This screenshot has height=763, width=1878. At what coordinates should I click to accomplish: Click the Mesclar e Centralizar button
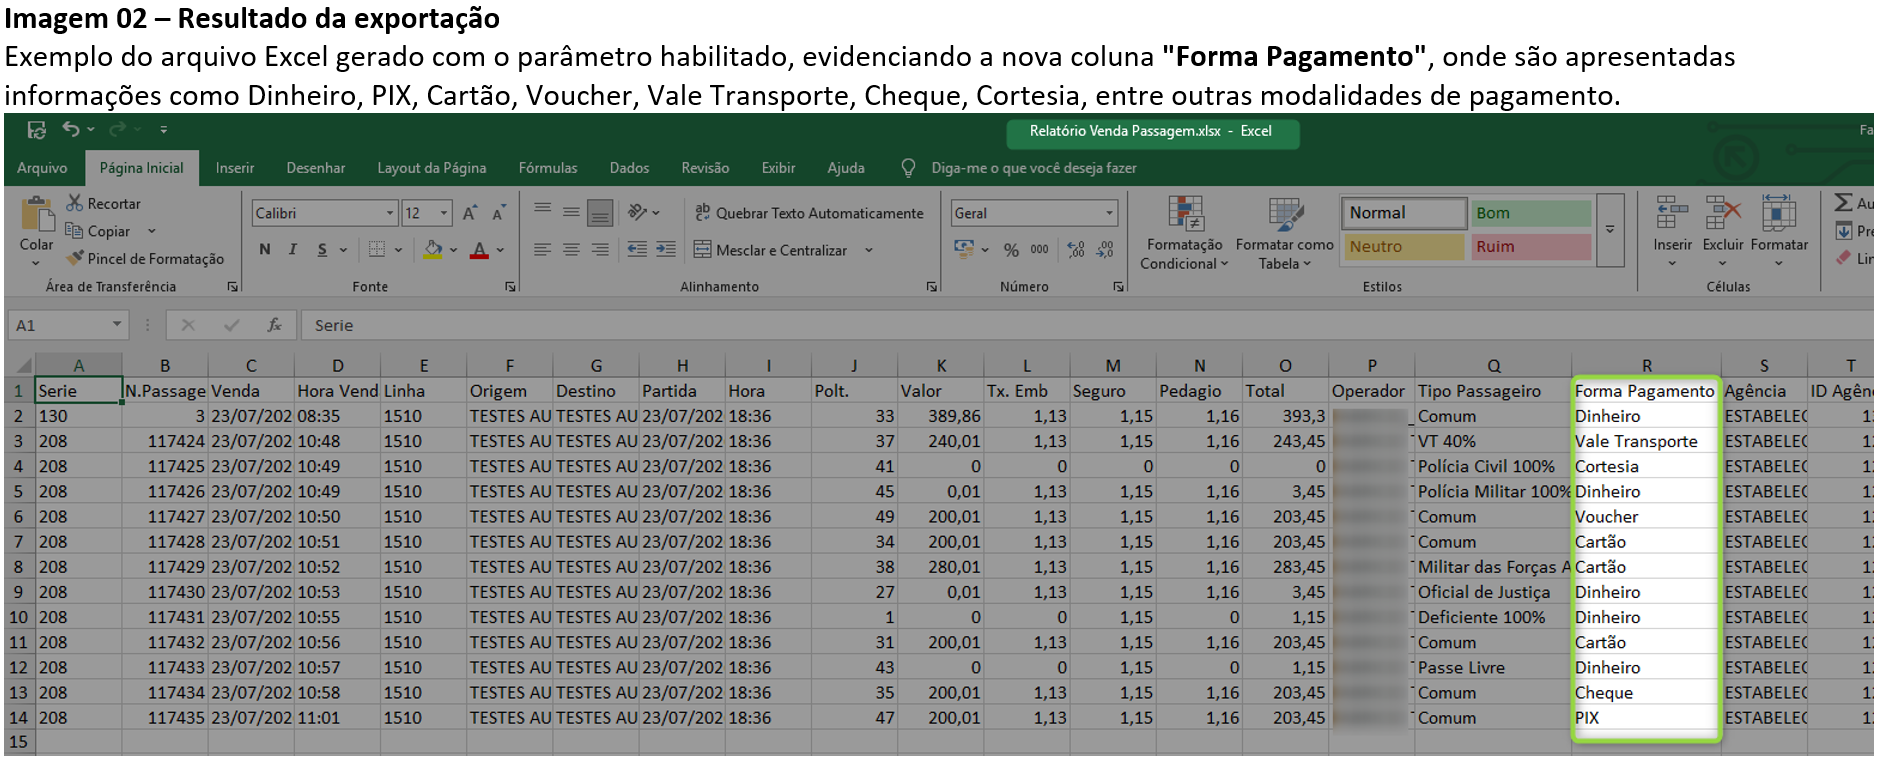click(x=772, y=250)
